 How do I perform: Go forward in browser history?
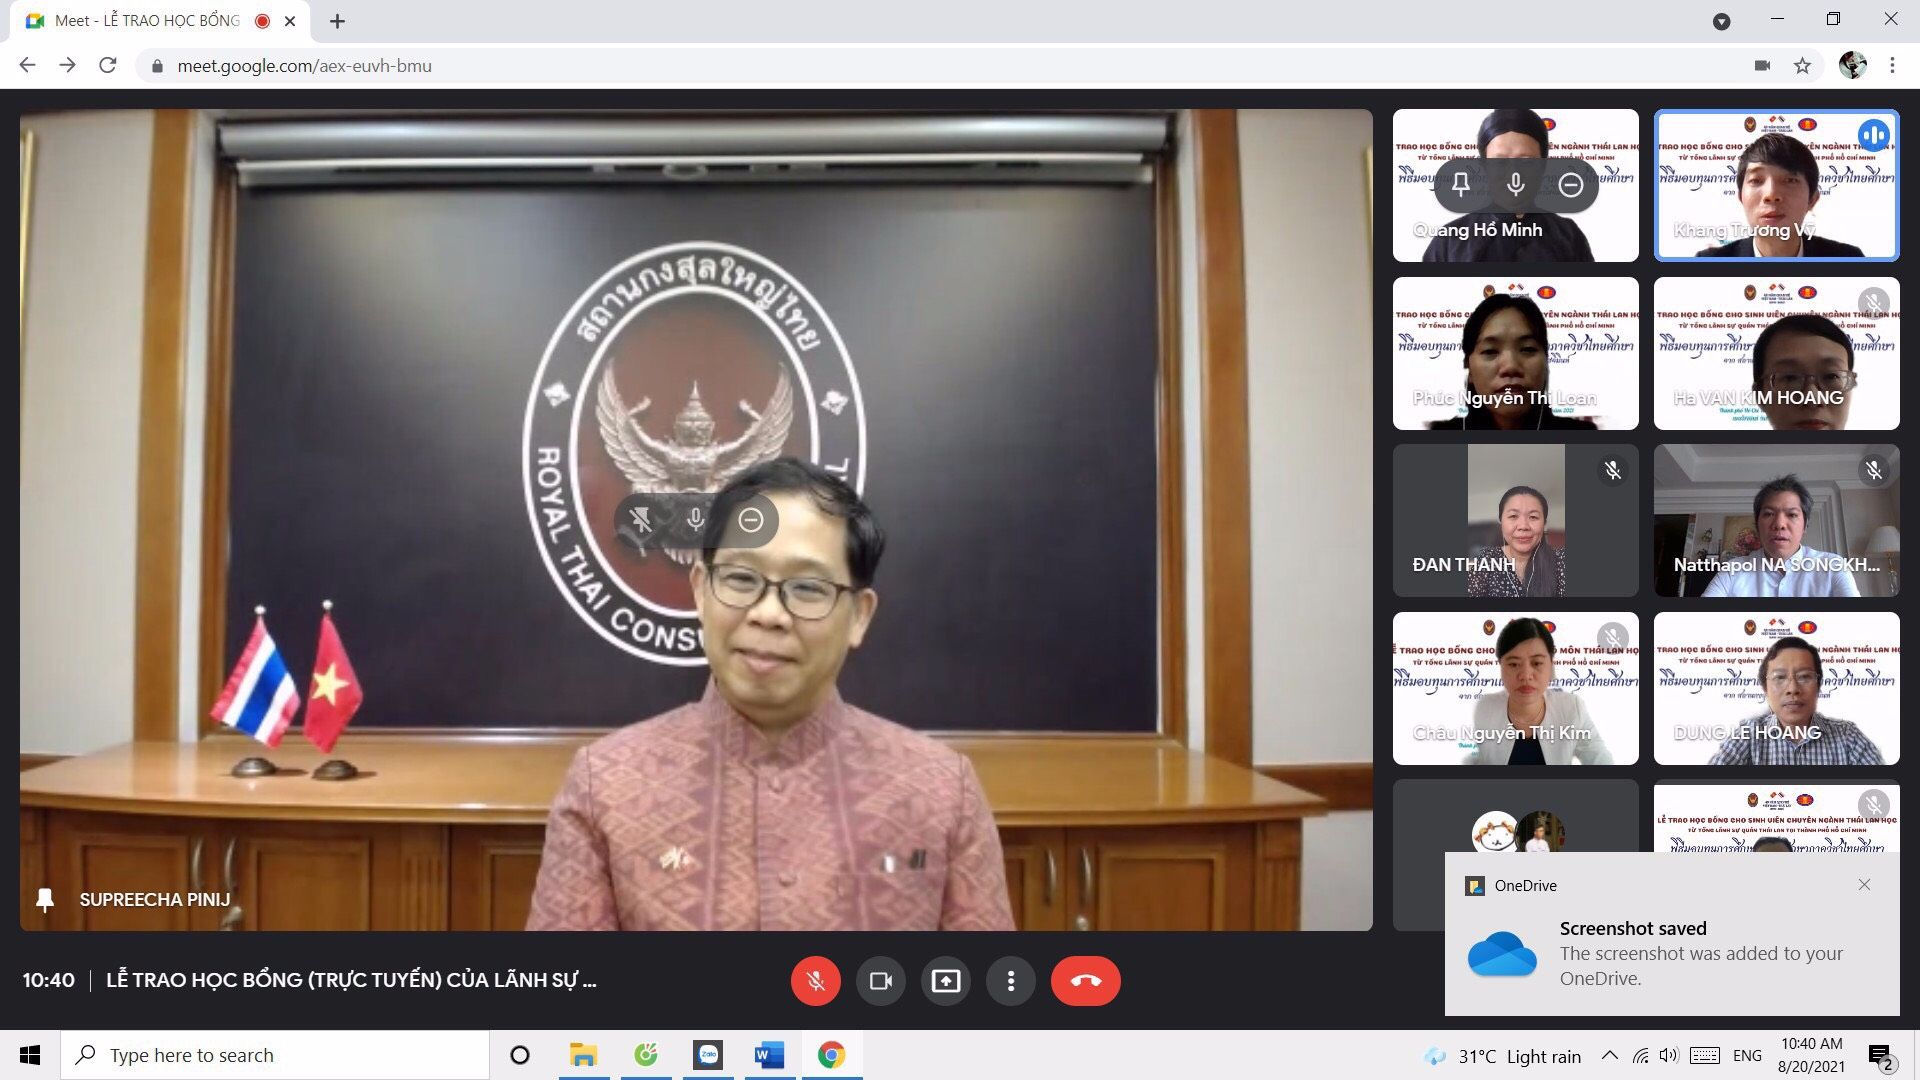coord(67,66)
